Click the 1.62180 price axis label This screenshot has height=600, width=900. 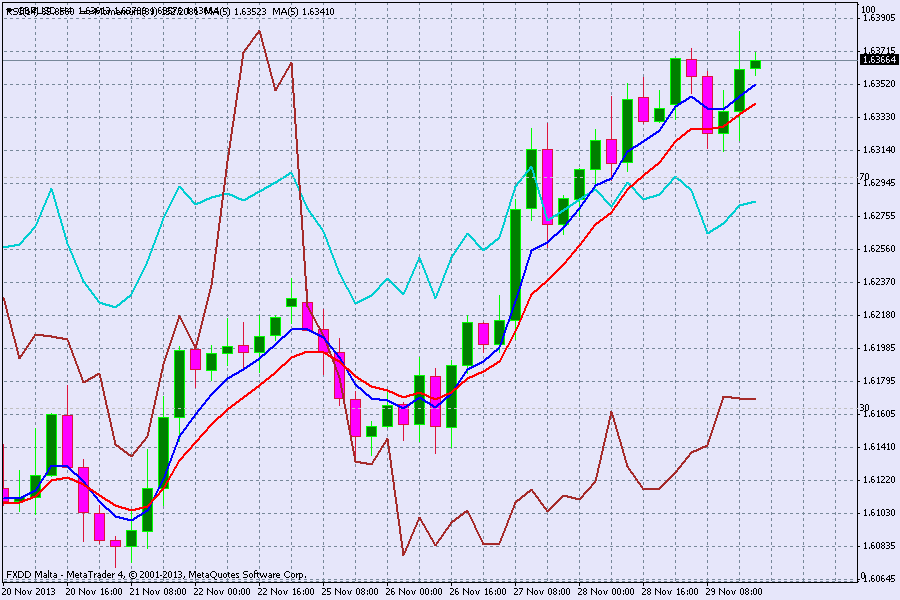pos(877,315)
